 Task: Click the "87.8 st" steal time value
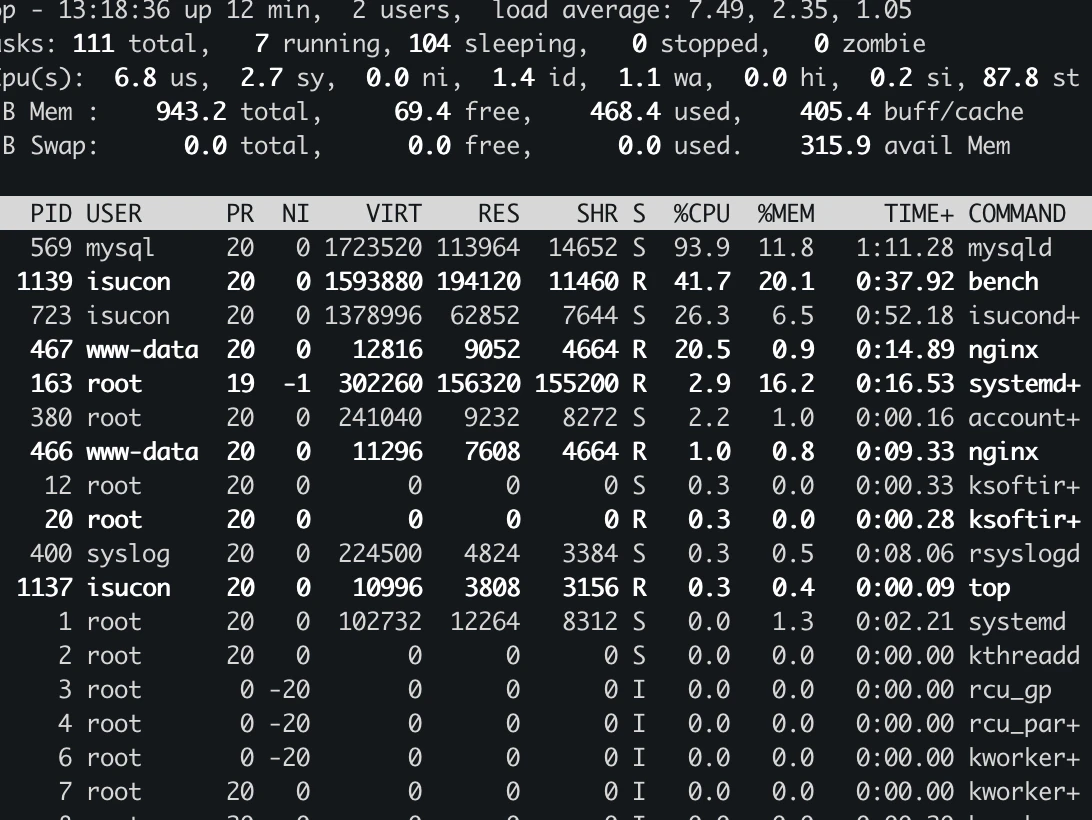(x=1031, y=77)
